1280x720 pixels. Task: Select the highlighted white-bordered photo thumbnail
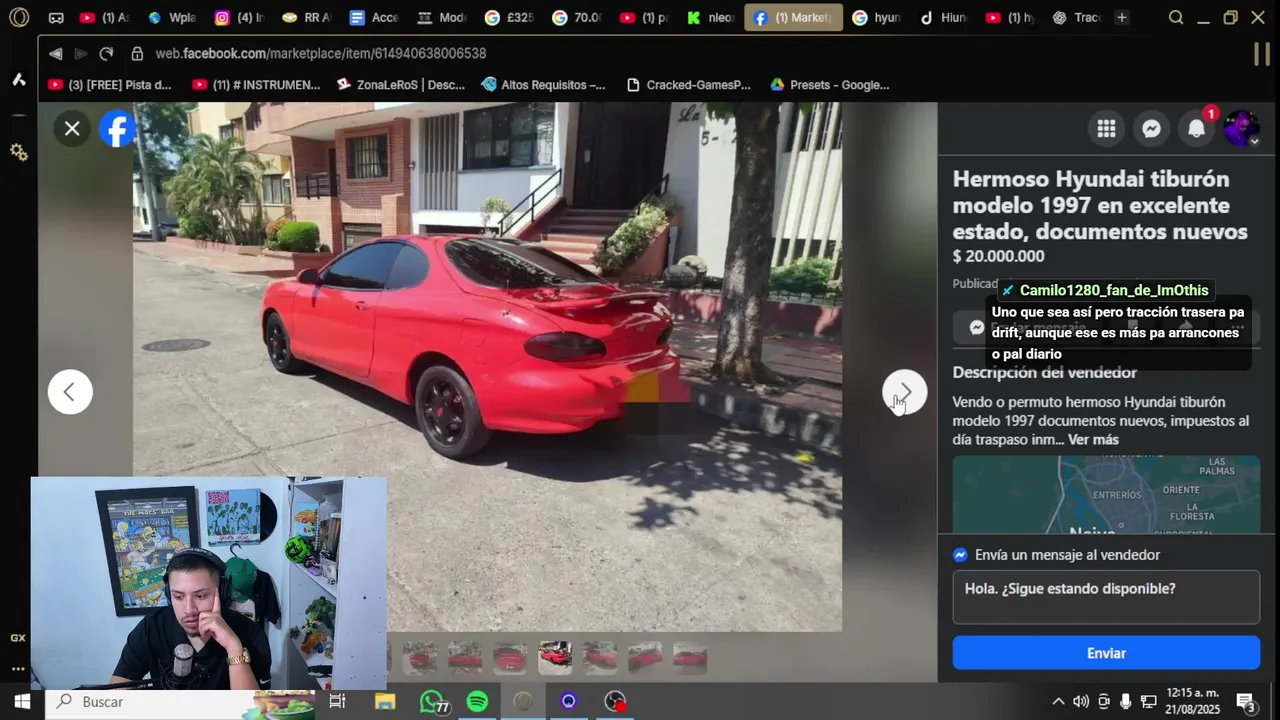(x=555, y=657)
